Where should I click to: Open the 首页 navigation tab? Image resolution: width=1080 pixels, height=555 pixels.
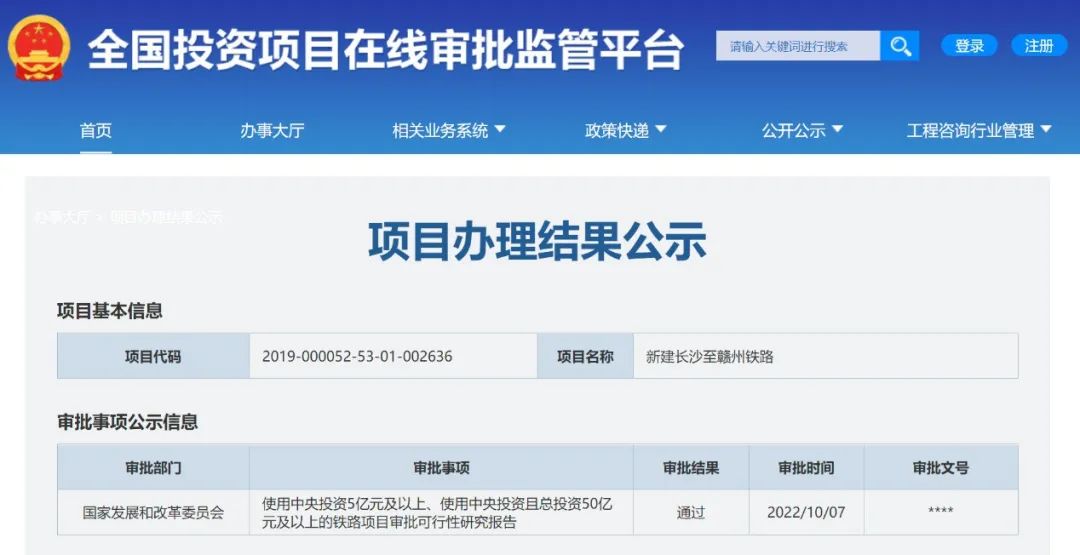(x=96, y=130)
